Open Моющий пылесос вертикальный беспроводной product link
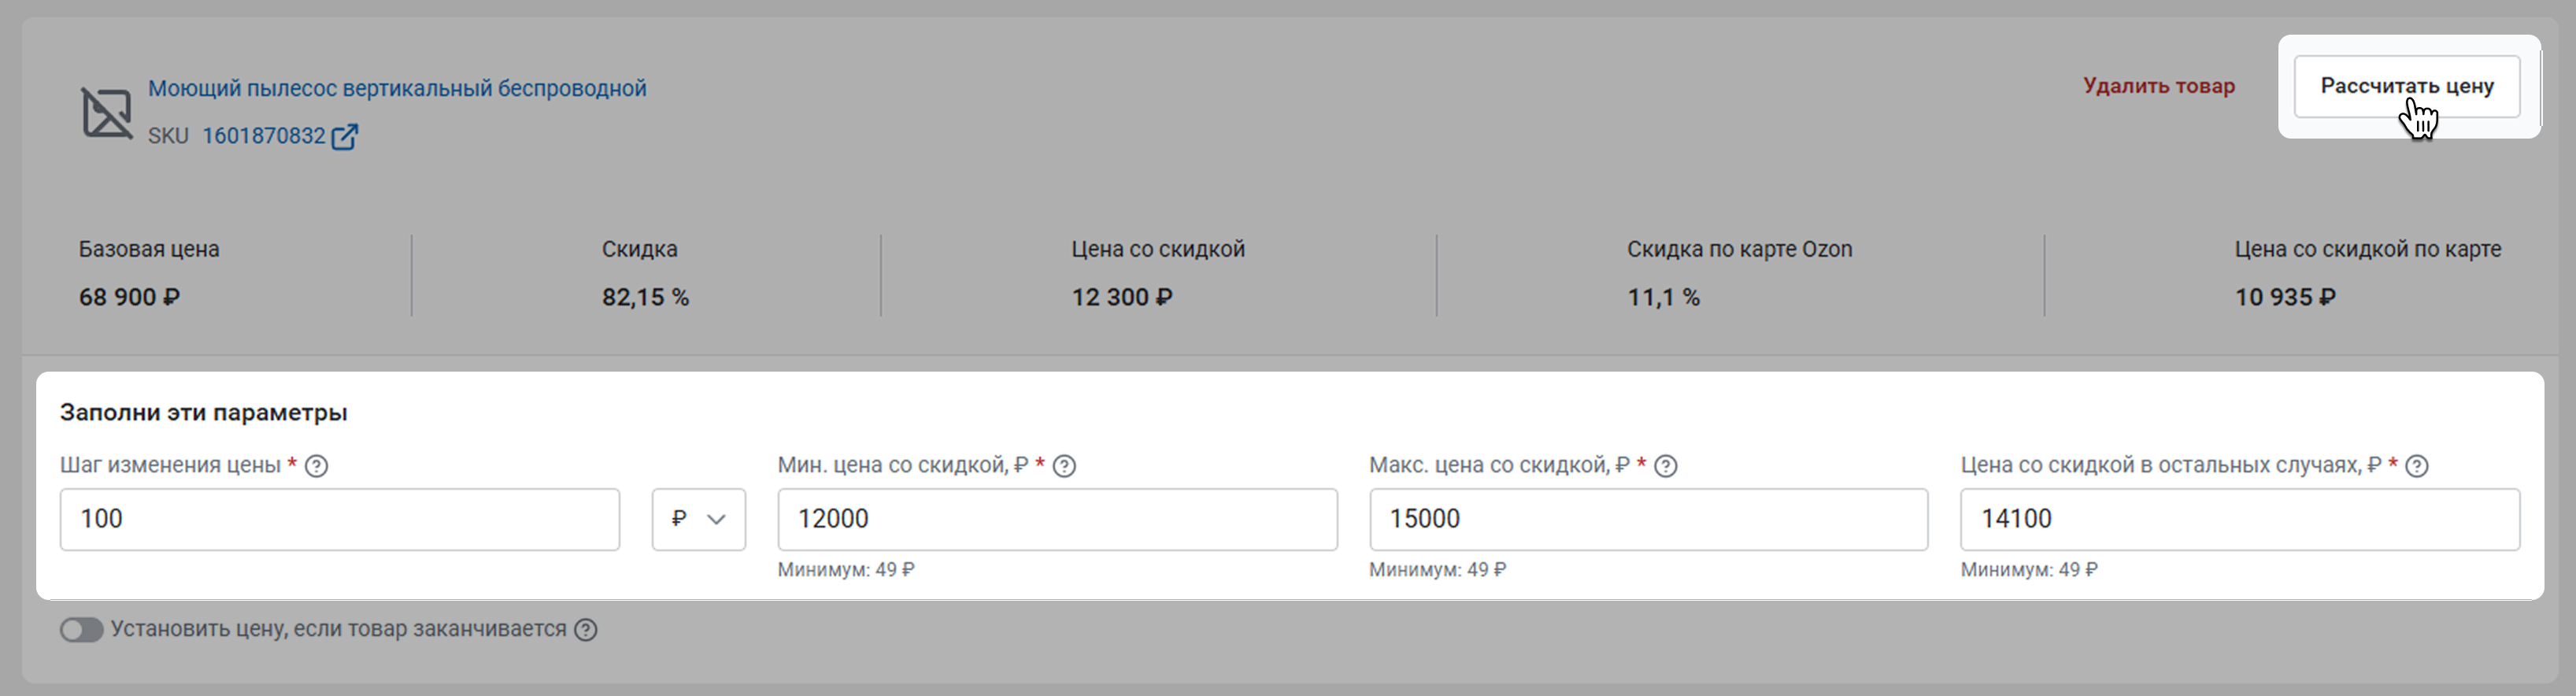The image size is (2576, 696). click(x=397, y=88)
